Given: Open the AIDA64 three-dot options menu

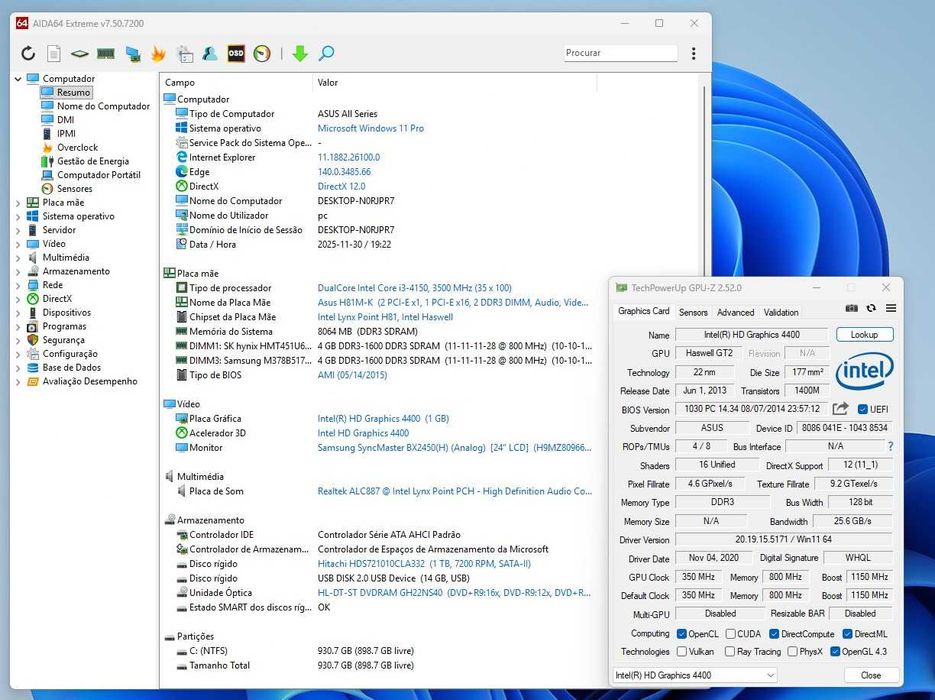Looking at the screenshot, I should pos(693,53).
